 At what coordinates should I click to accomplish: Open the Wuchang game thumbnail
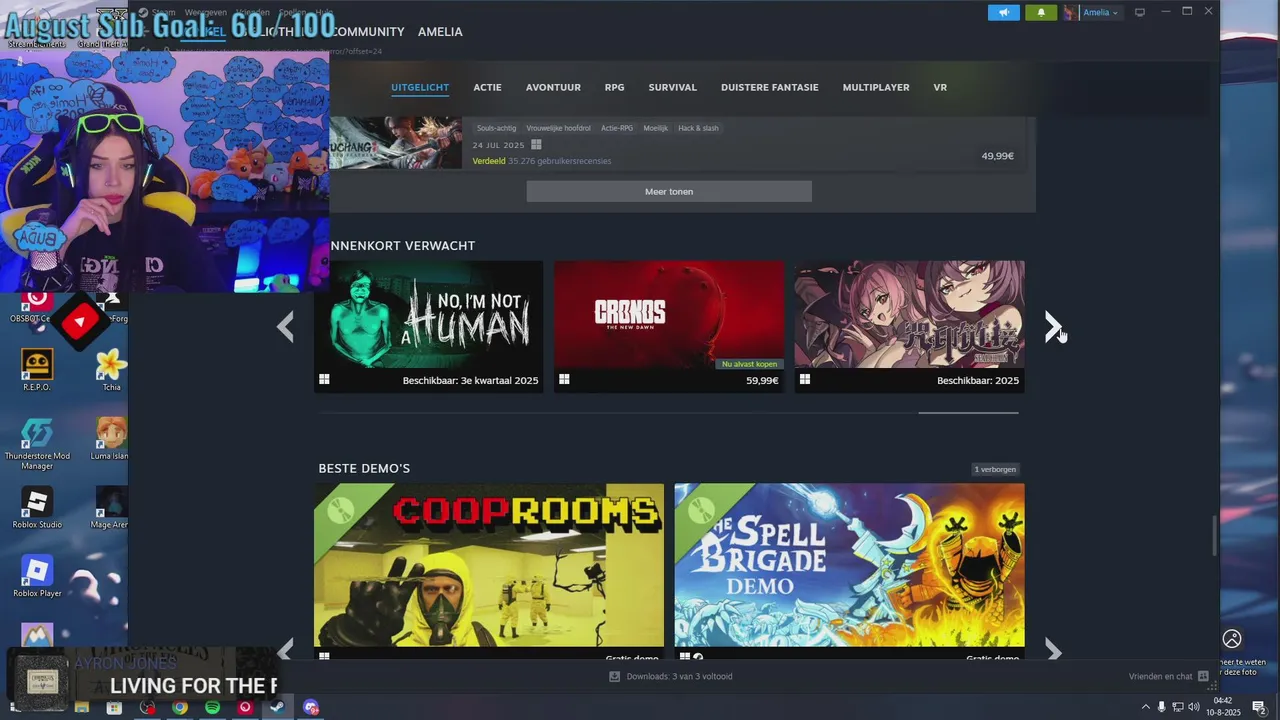pyautogui.click(x=395, y=143)
